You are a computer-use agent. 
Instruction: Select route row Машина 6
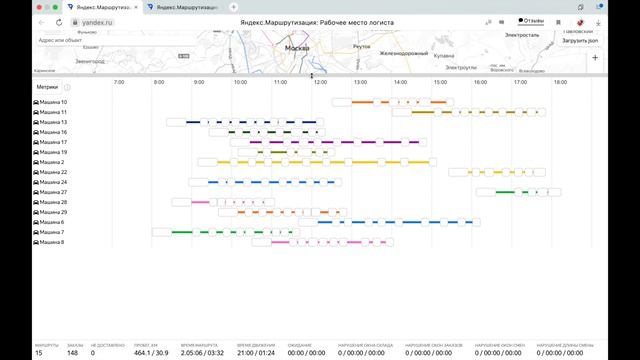[48, 222]
